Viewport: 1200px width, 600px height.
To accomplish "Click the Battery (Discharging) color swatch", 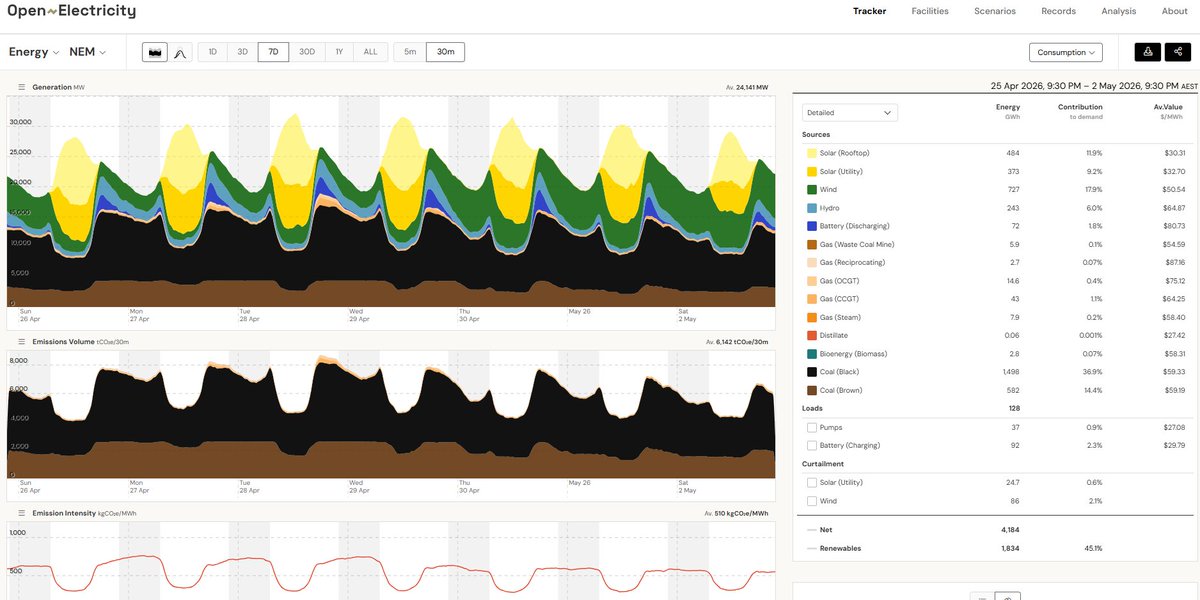I will [x=812, y=226].
